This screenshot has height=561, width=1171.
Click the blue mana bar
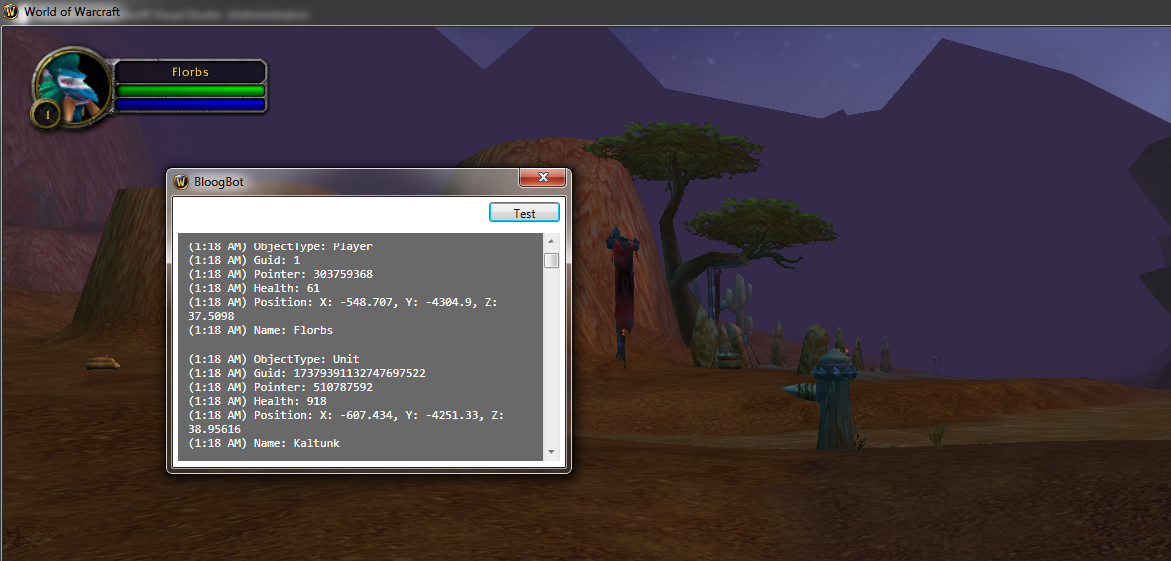190,105
